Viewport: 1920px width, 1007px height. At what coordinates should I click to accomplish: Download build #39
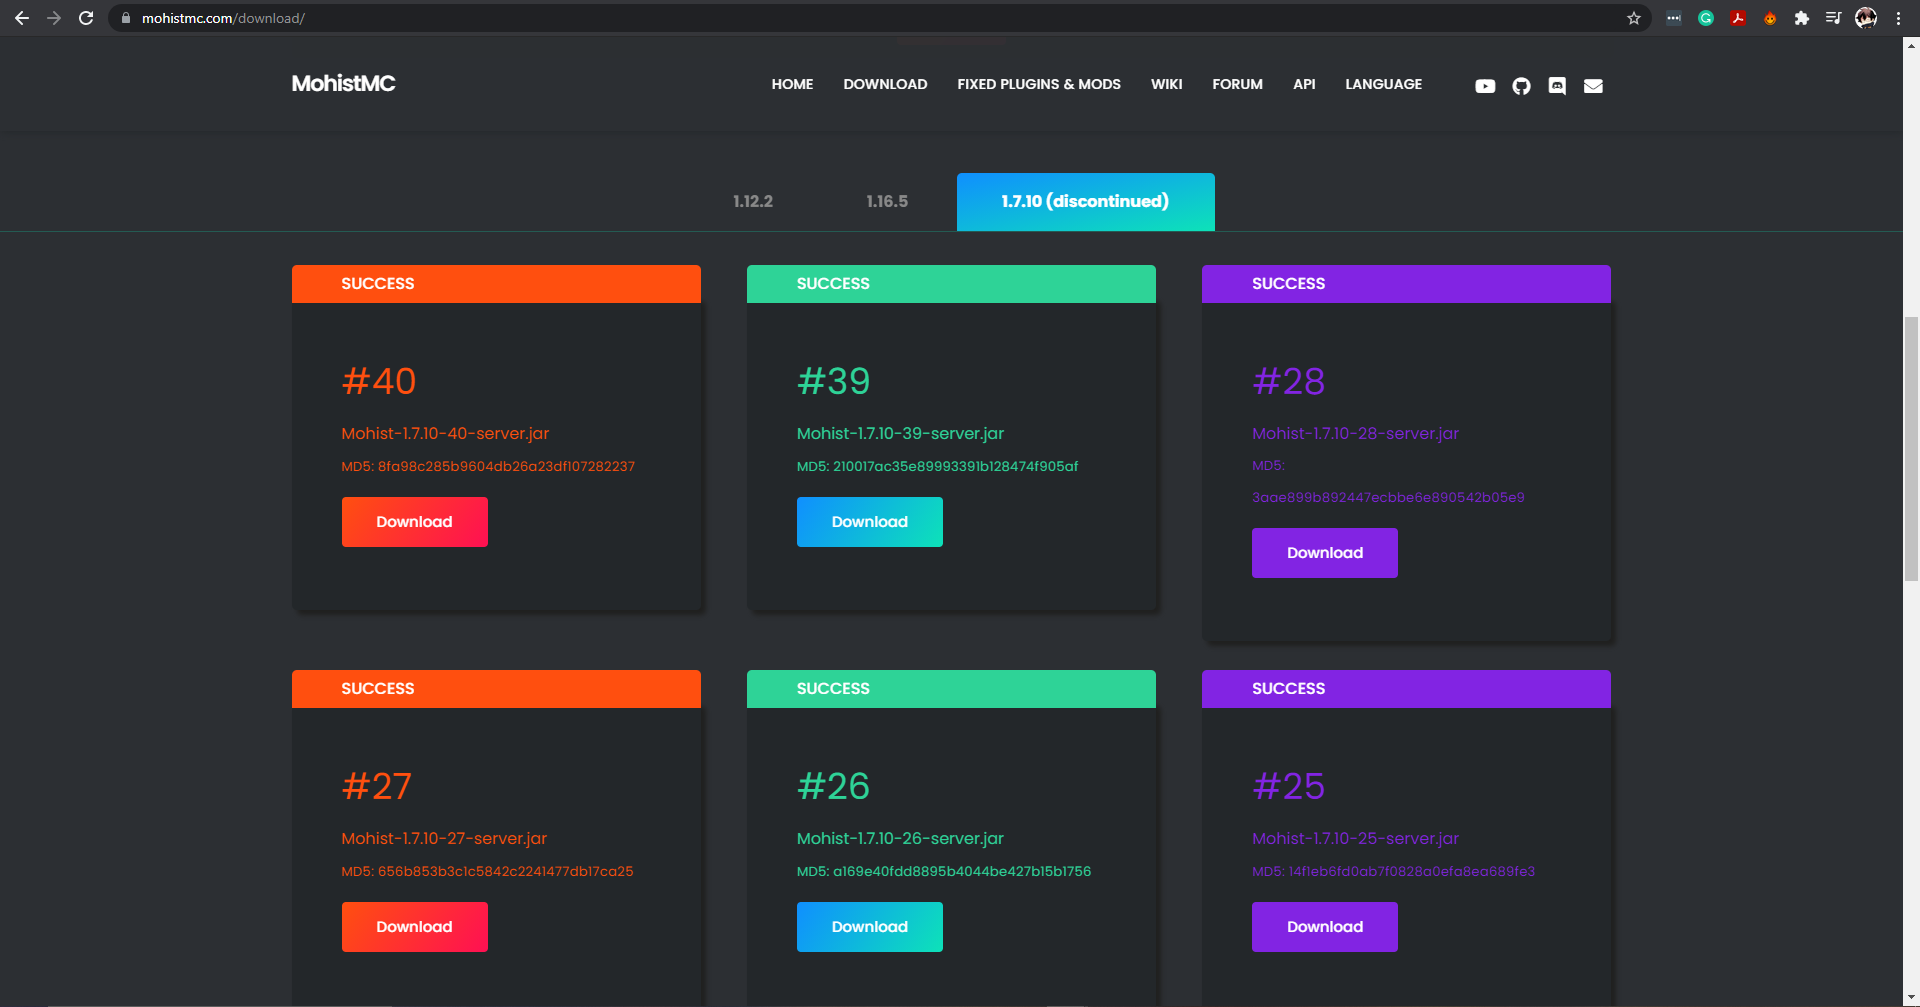coord(869,522)
